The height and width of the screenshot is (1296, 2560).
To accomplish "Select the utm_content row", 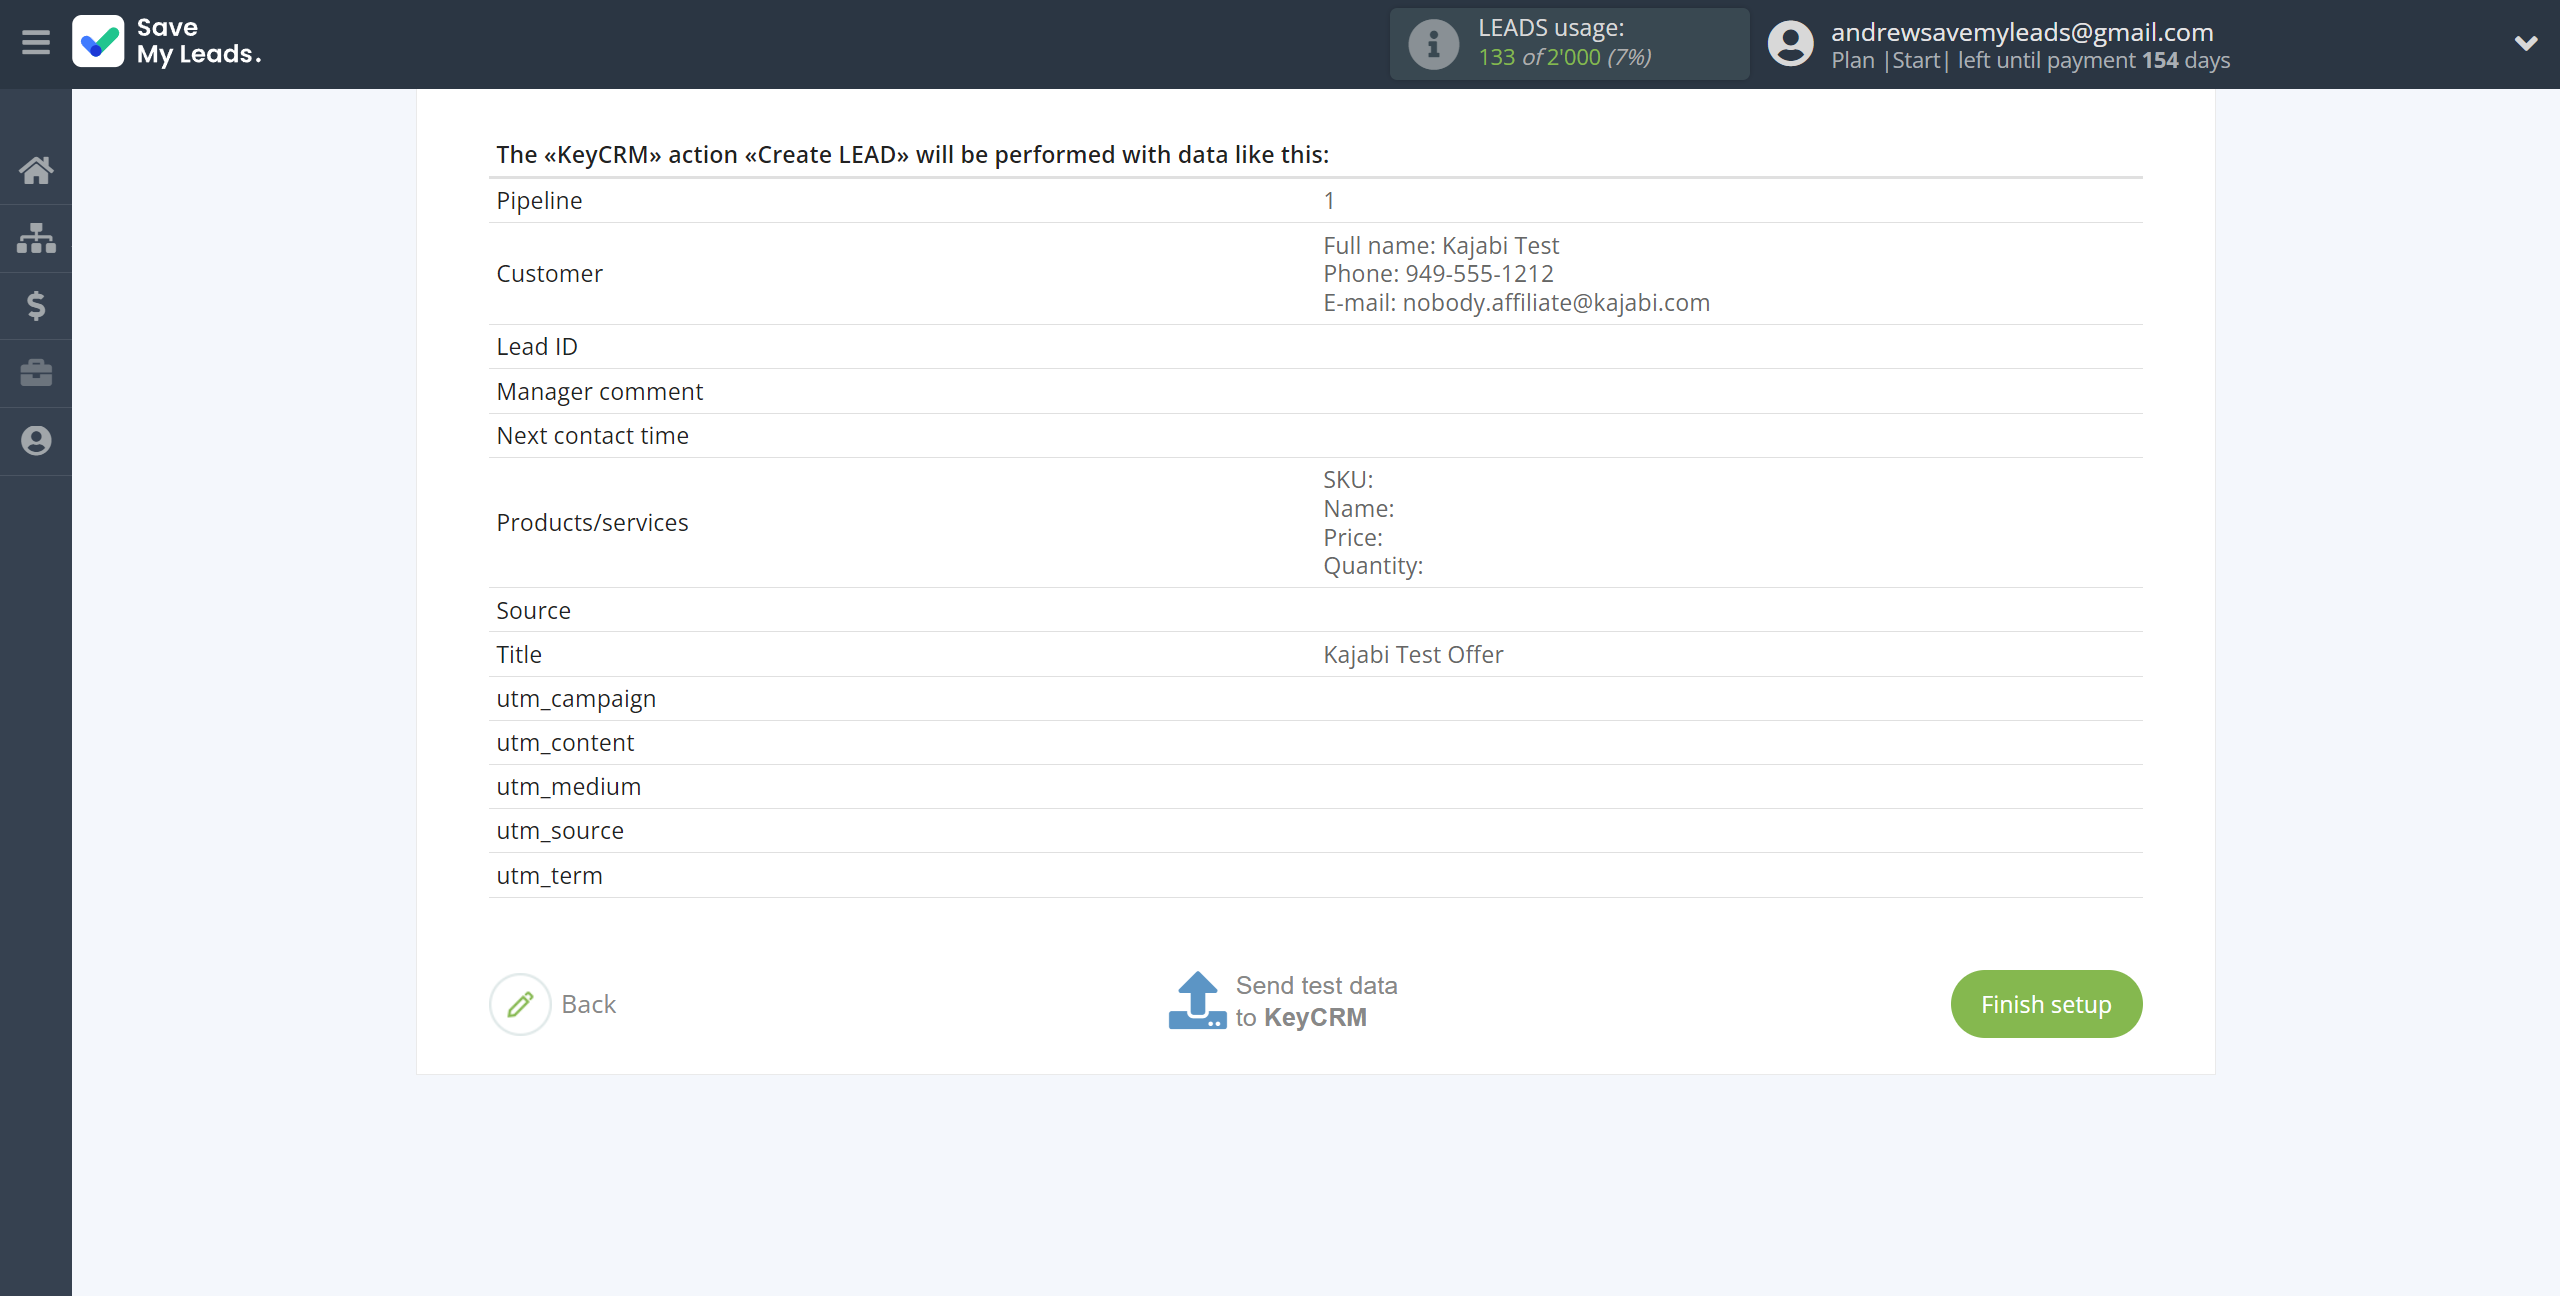I will coord(1315,742).
